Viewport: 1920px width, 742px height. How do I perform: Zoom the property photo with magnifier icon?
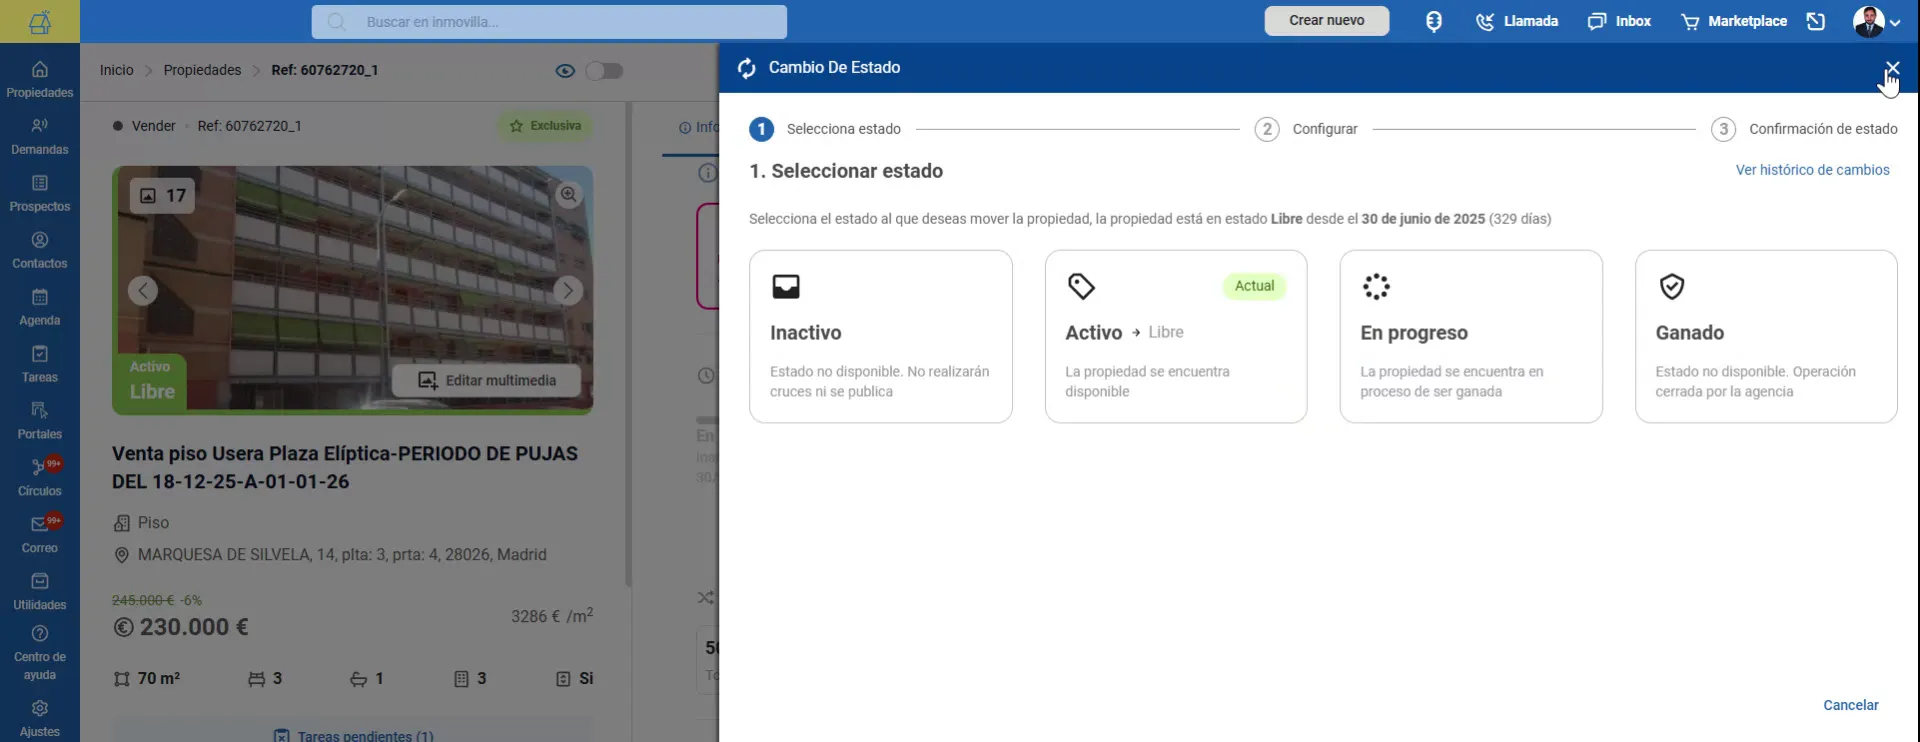click(x=569, y=194)
